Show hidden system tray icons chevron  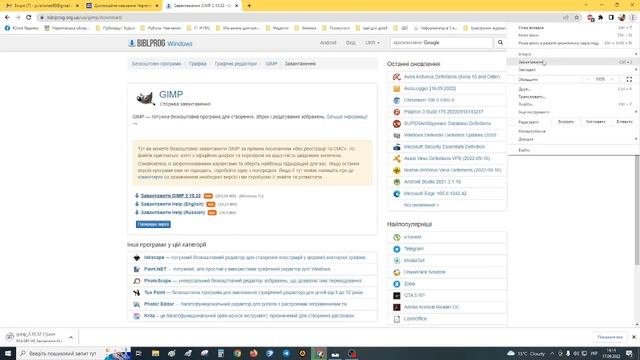click(x=552, y=353)
